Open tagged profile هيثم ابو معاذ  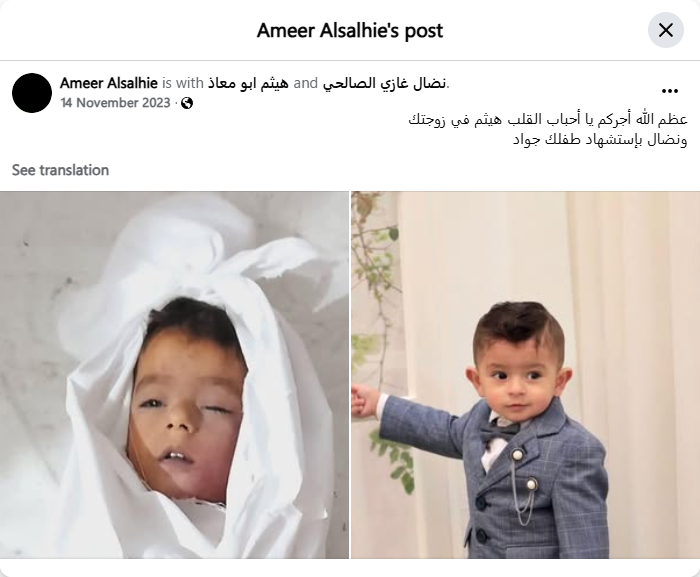[x=248, y=83]
